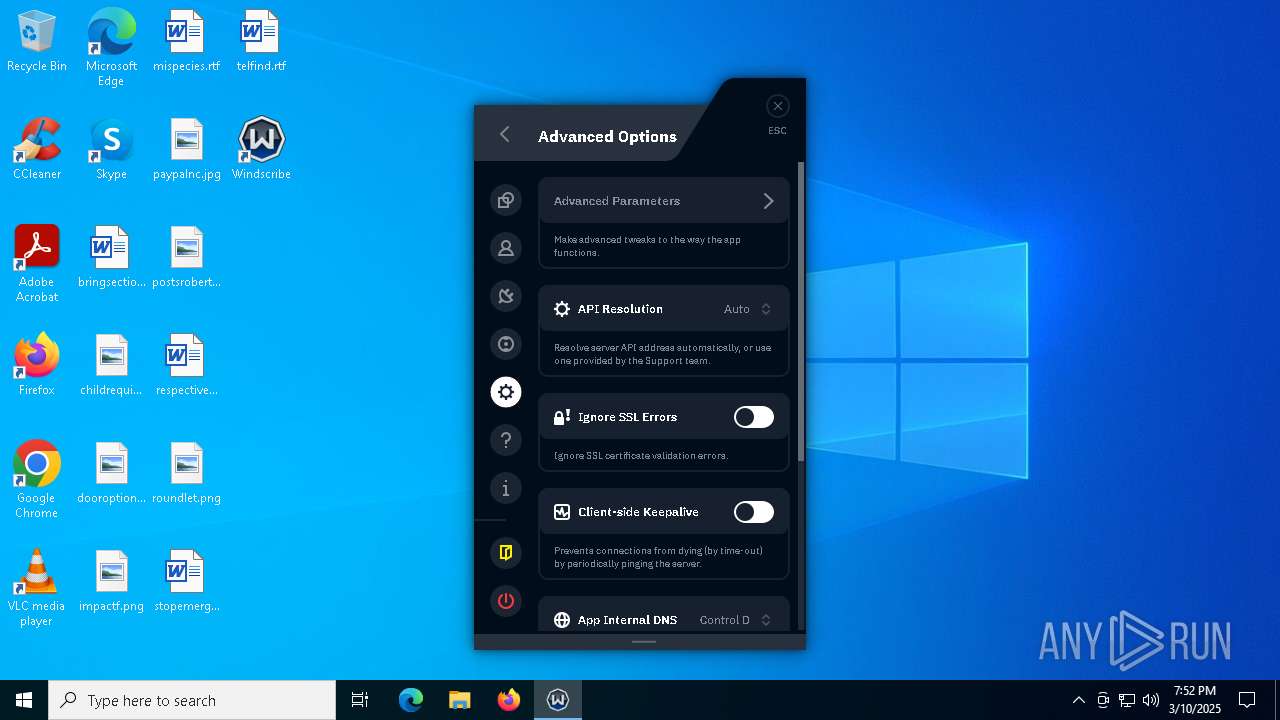Open the volume control in tray

coord(1151,700)
